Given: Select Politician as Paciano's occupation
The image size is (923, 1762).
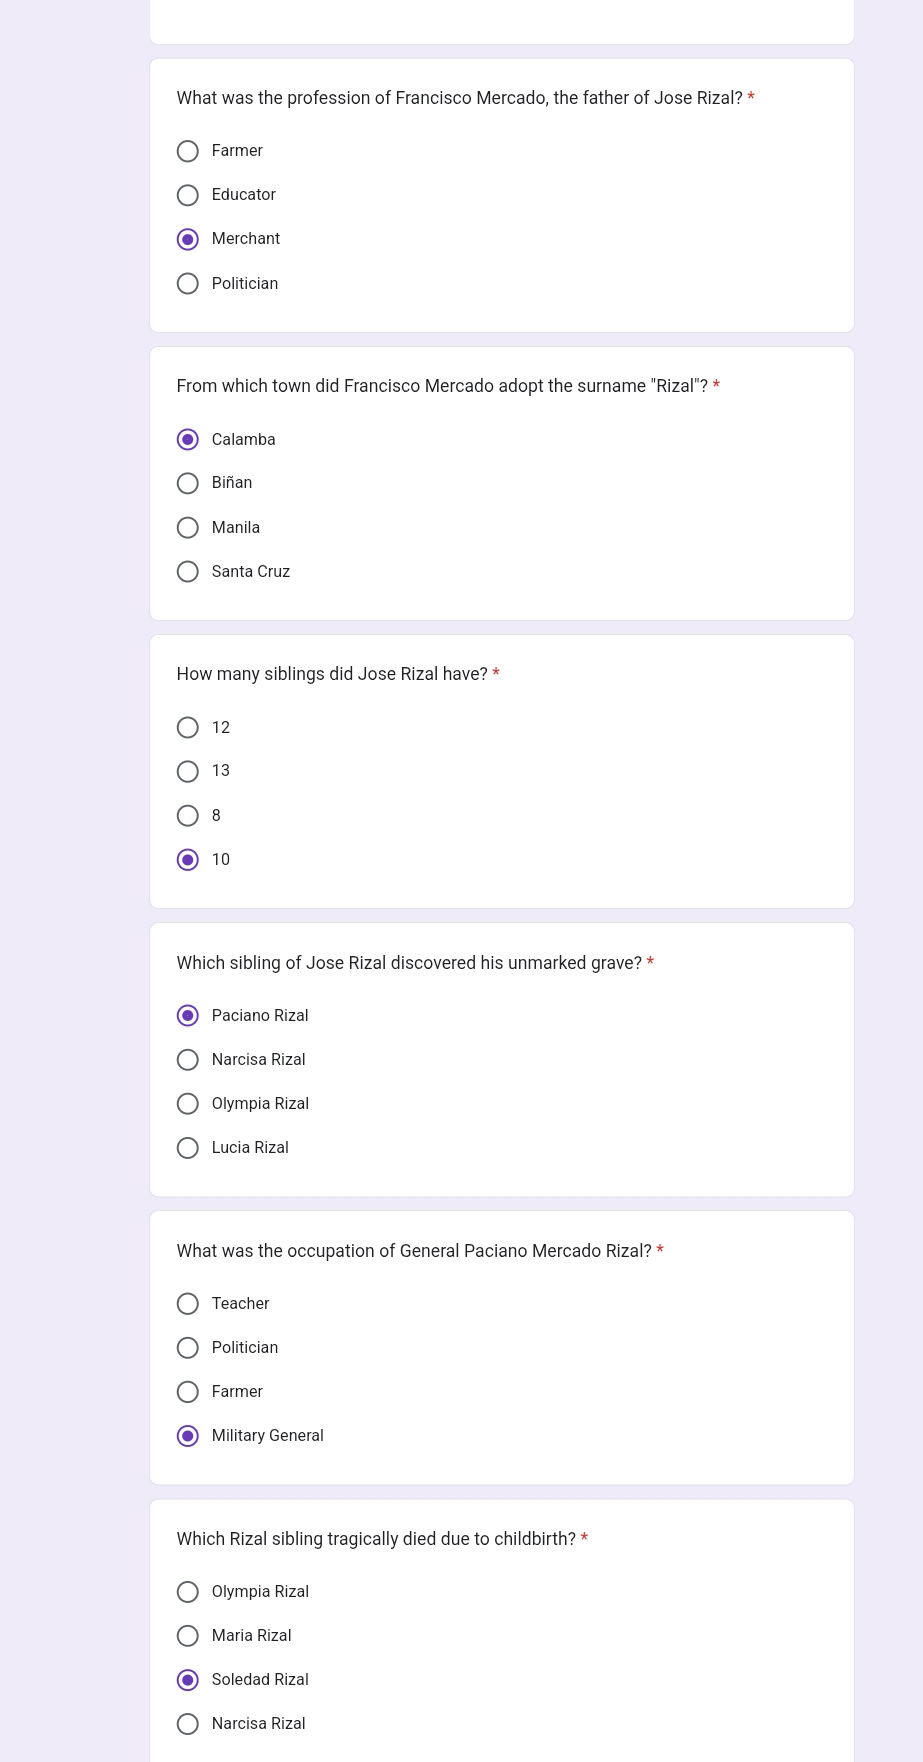Looking at the screenshot, I should [188, 1348].
